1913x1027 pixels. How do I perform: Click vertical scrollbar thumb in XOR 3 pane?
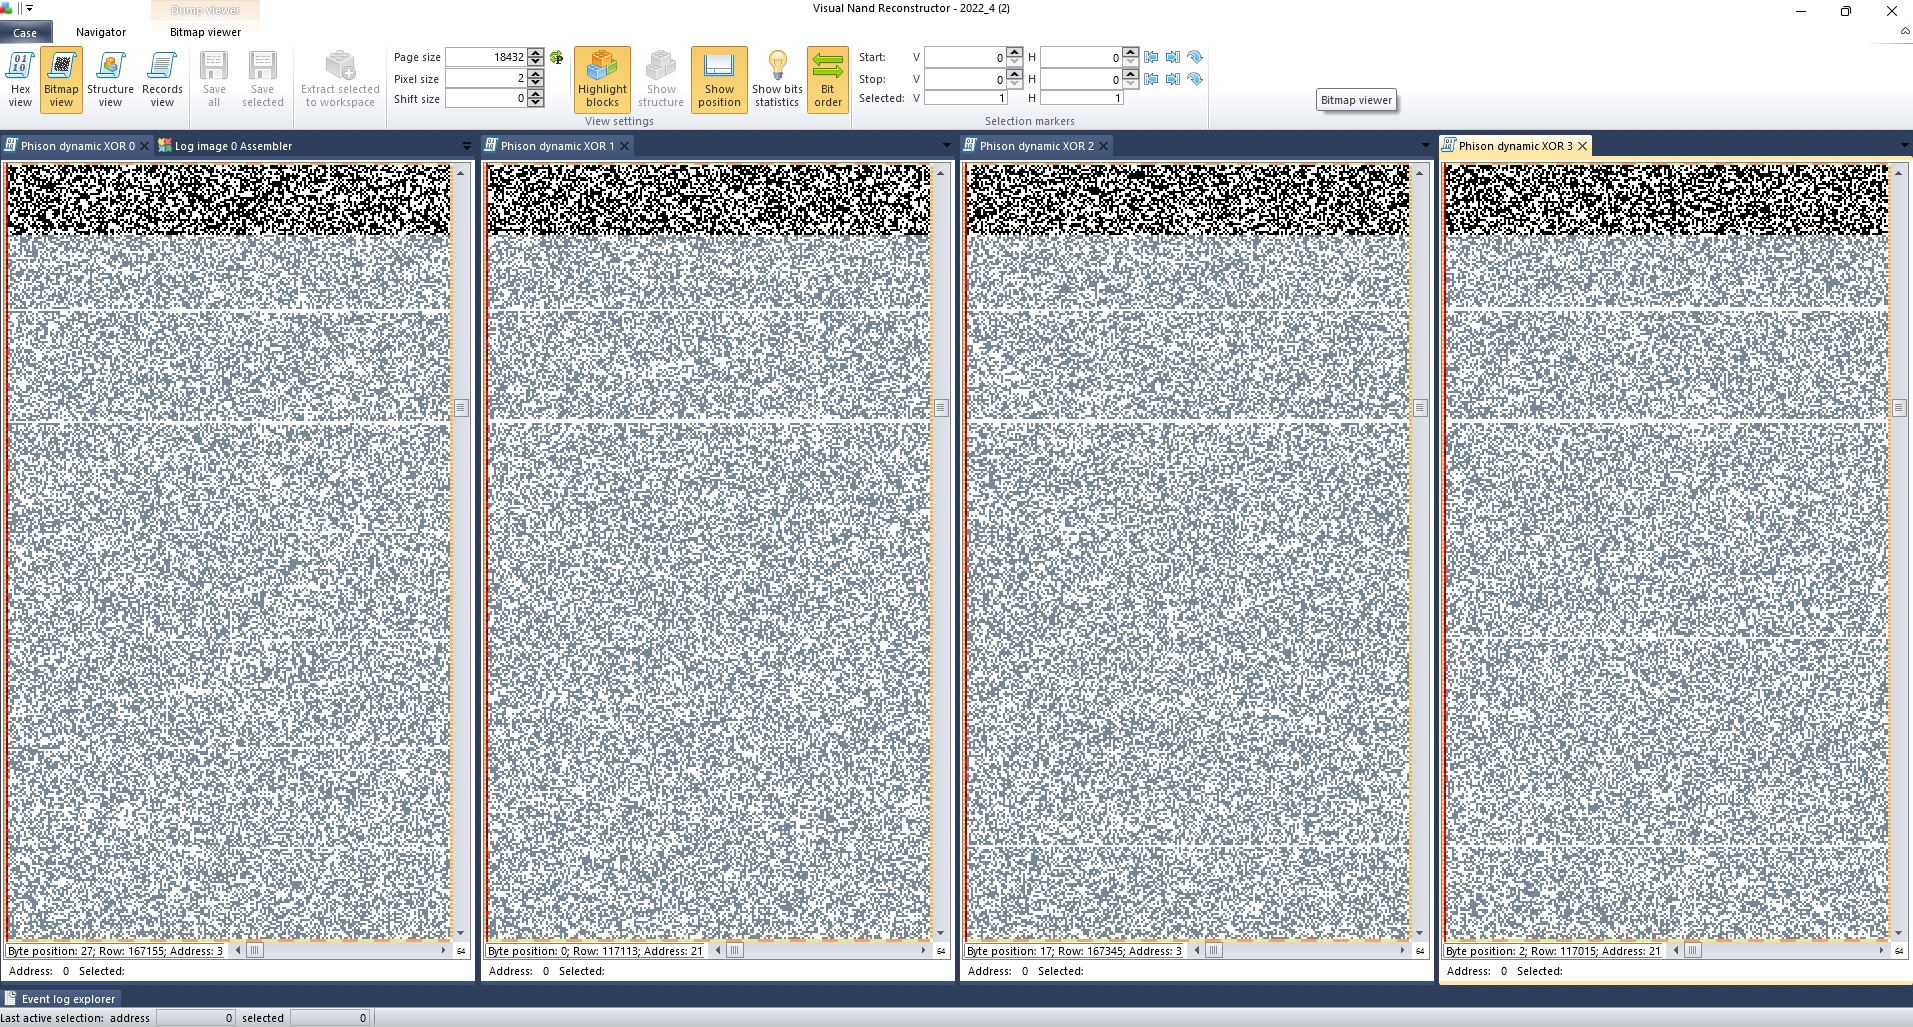coord(1899,408)
